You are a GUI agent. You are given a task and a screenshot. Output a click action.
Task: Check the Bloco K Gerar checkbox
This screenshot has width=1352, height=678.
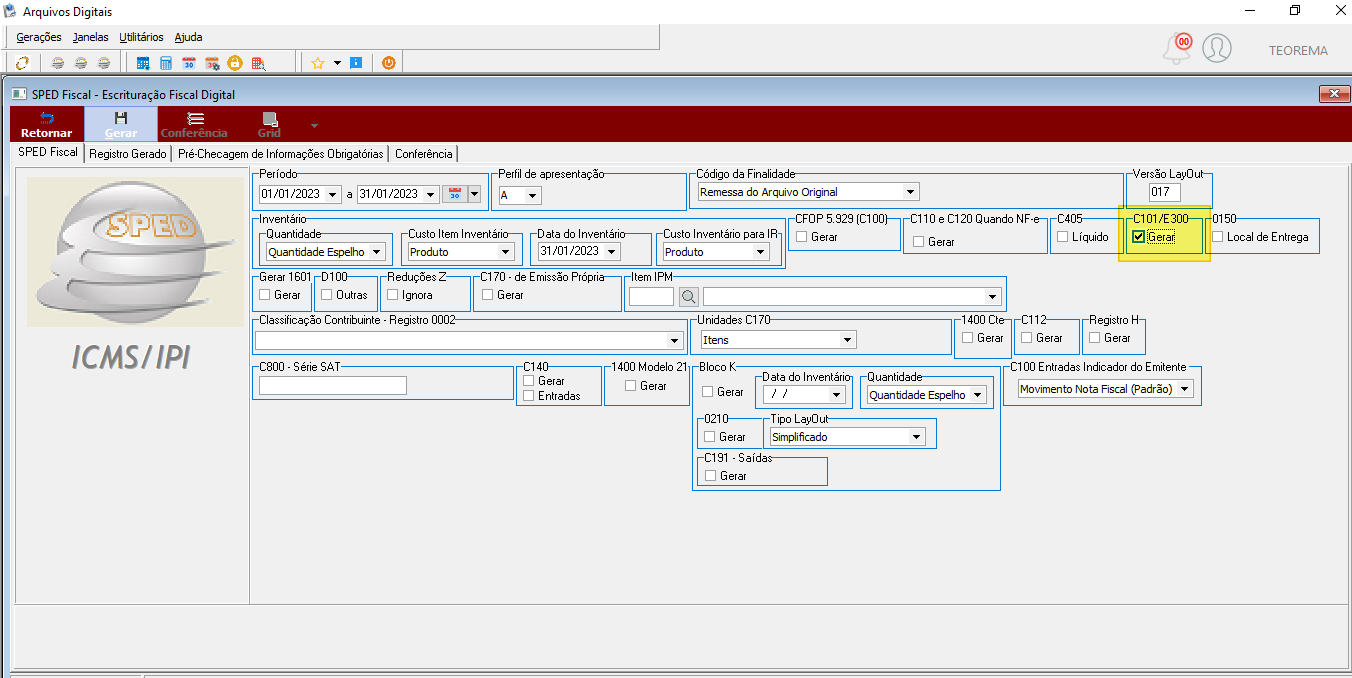[708, 392]
